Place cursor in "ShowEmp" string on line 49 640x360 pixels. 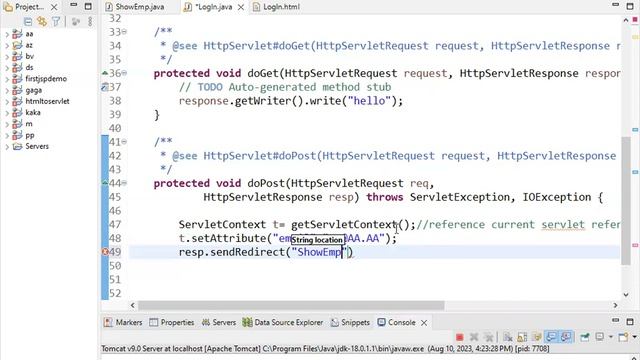[x=319, y=252]
